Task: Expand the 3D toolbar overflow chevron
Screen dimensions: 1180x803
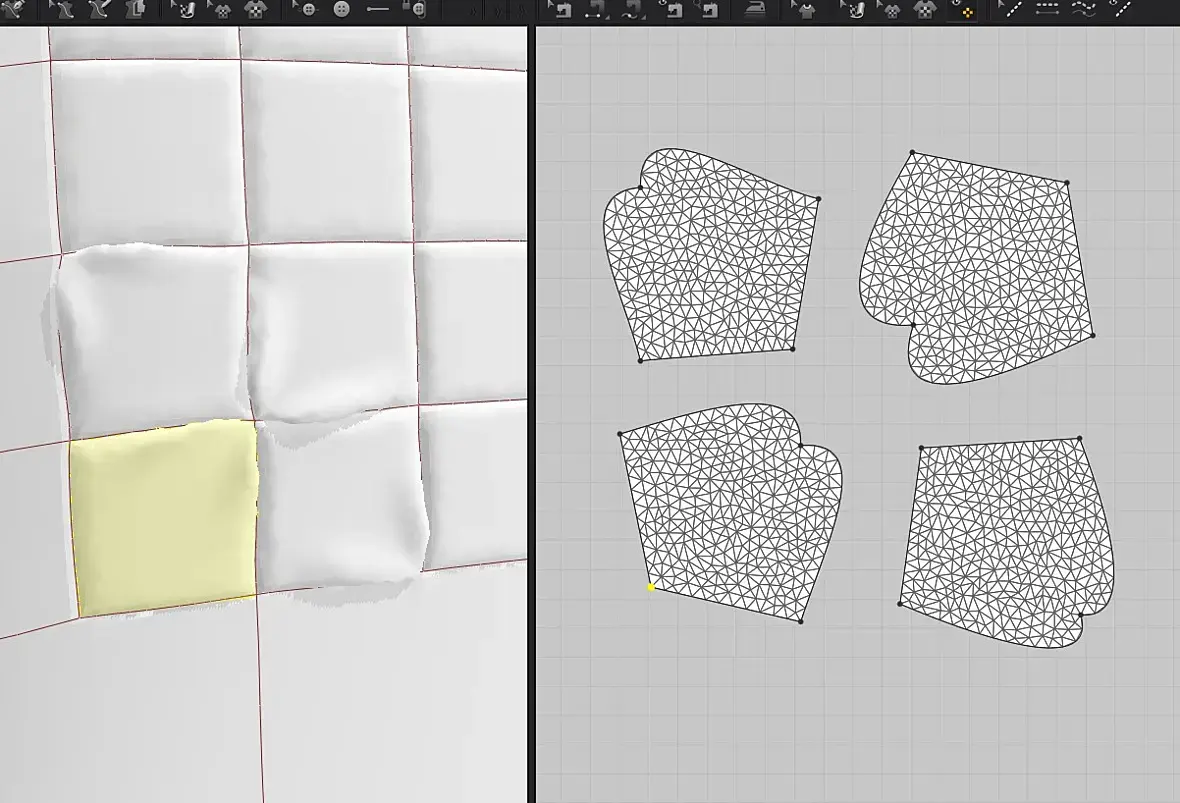Action: (473, 12)
